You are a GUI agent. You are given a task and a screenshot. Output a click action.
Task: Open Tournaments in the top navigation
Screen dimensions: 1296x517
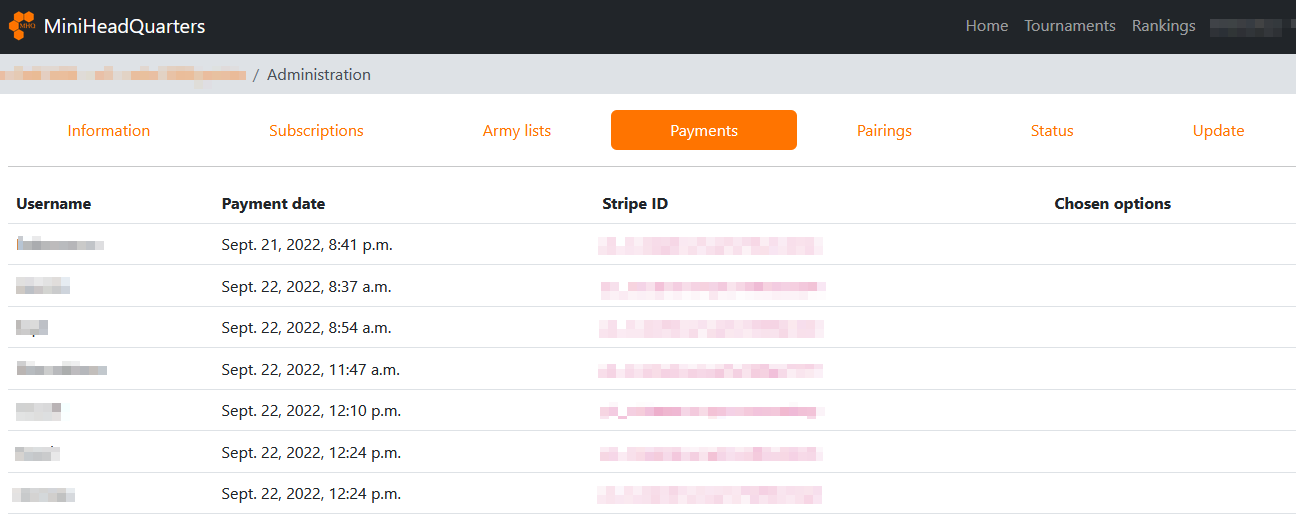coord(1069,26)
